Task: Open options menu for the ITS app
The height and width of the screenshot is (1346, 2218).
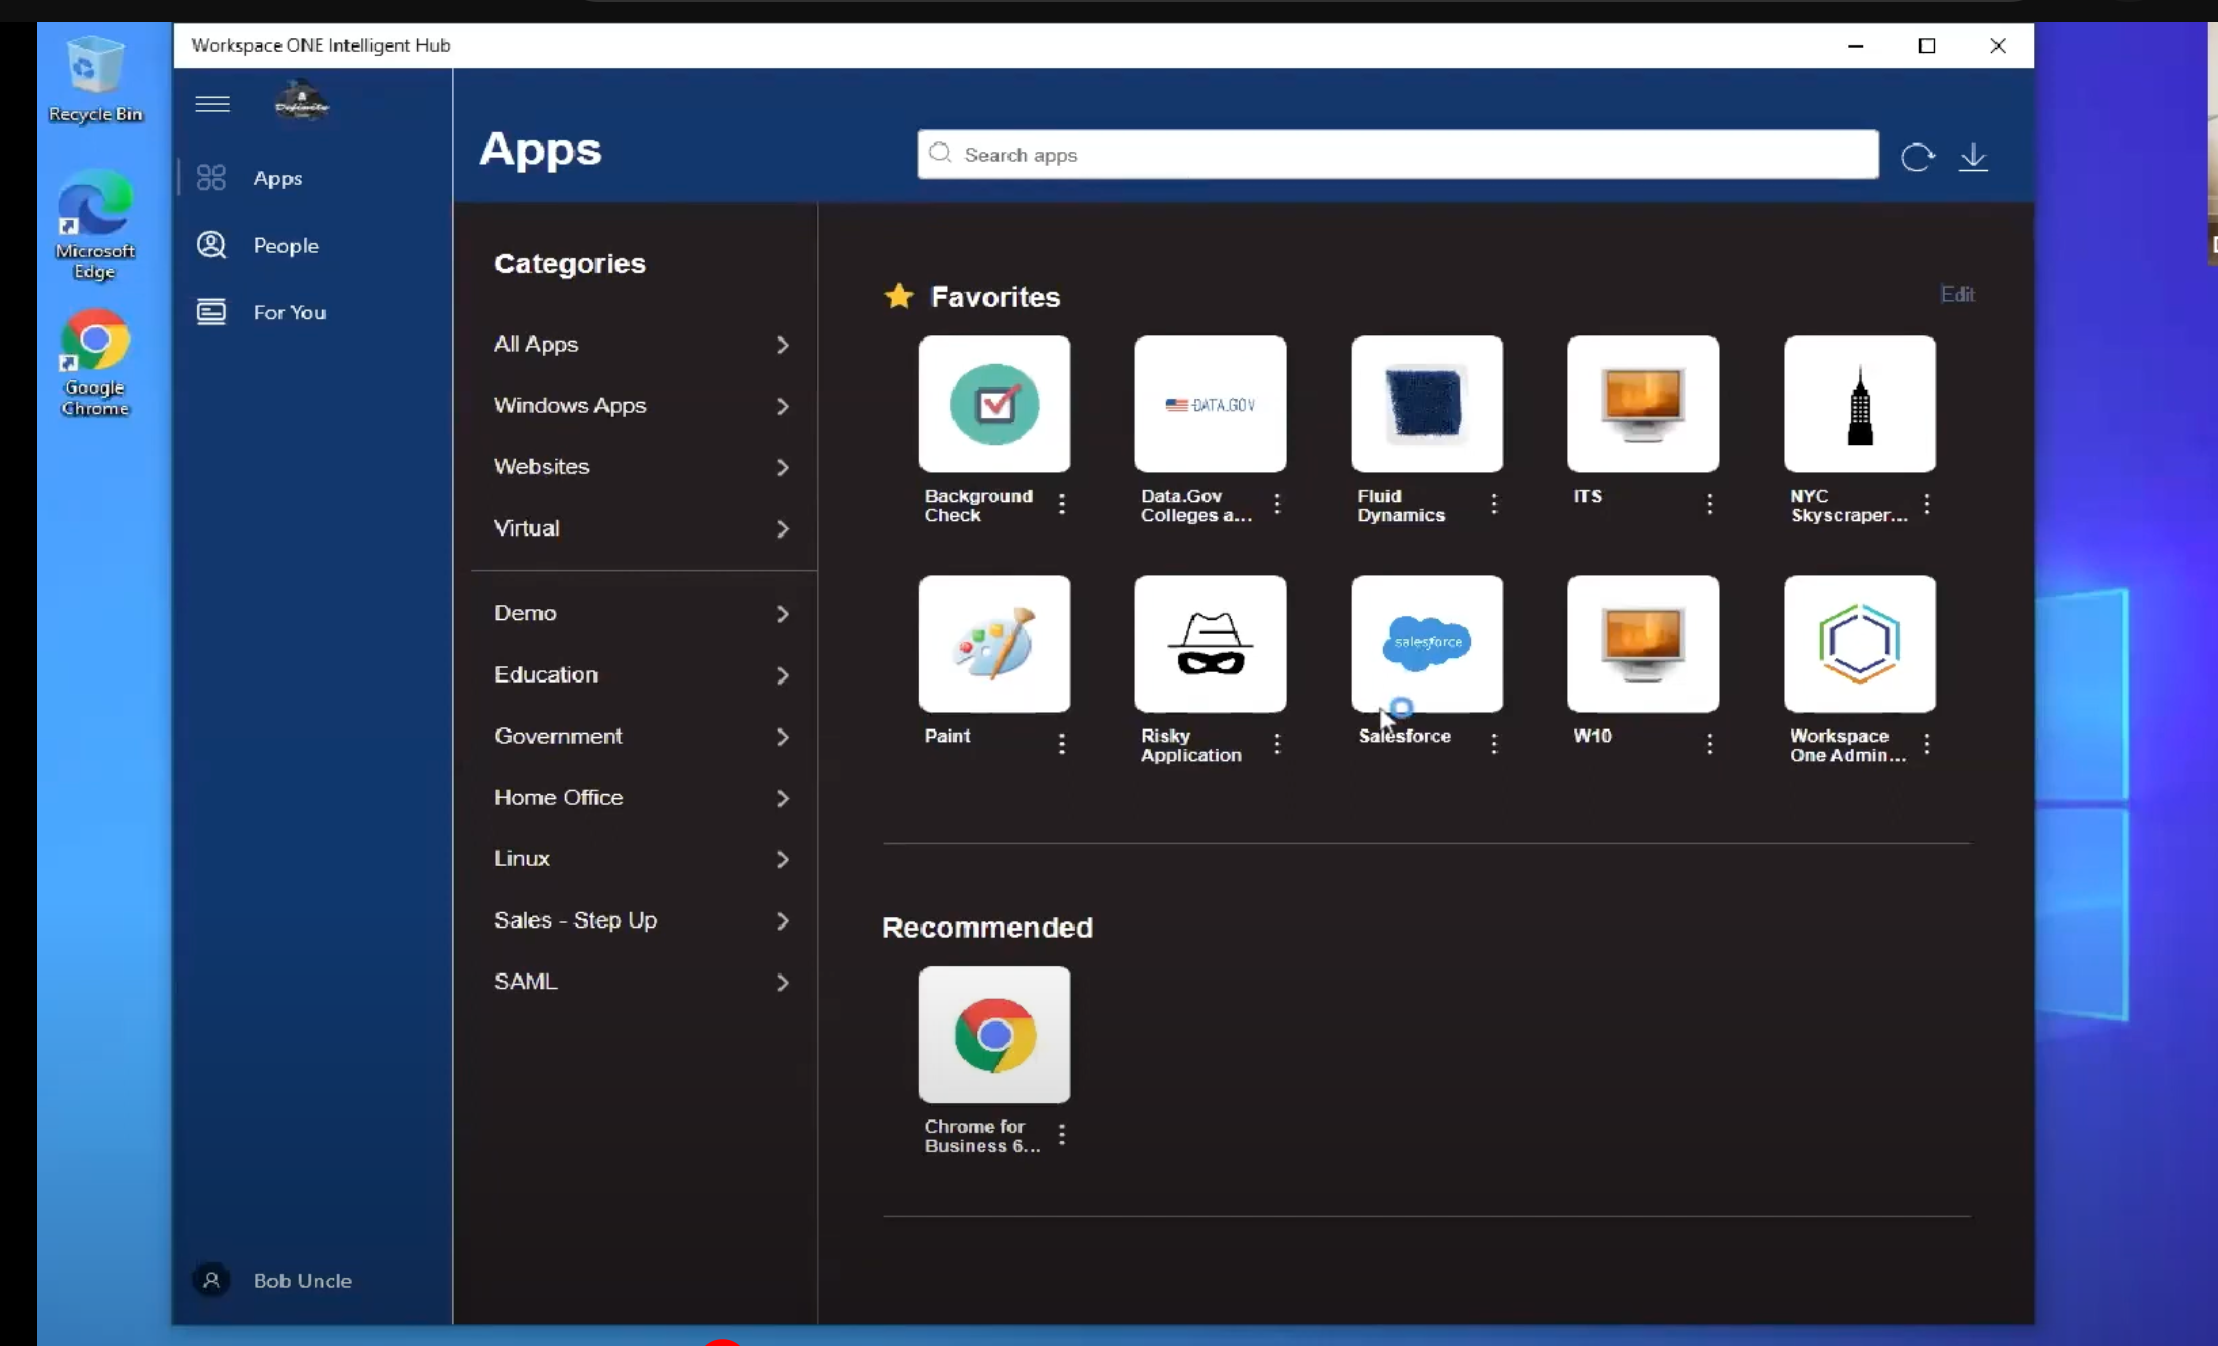Action: coord(1710,504)
